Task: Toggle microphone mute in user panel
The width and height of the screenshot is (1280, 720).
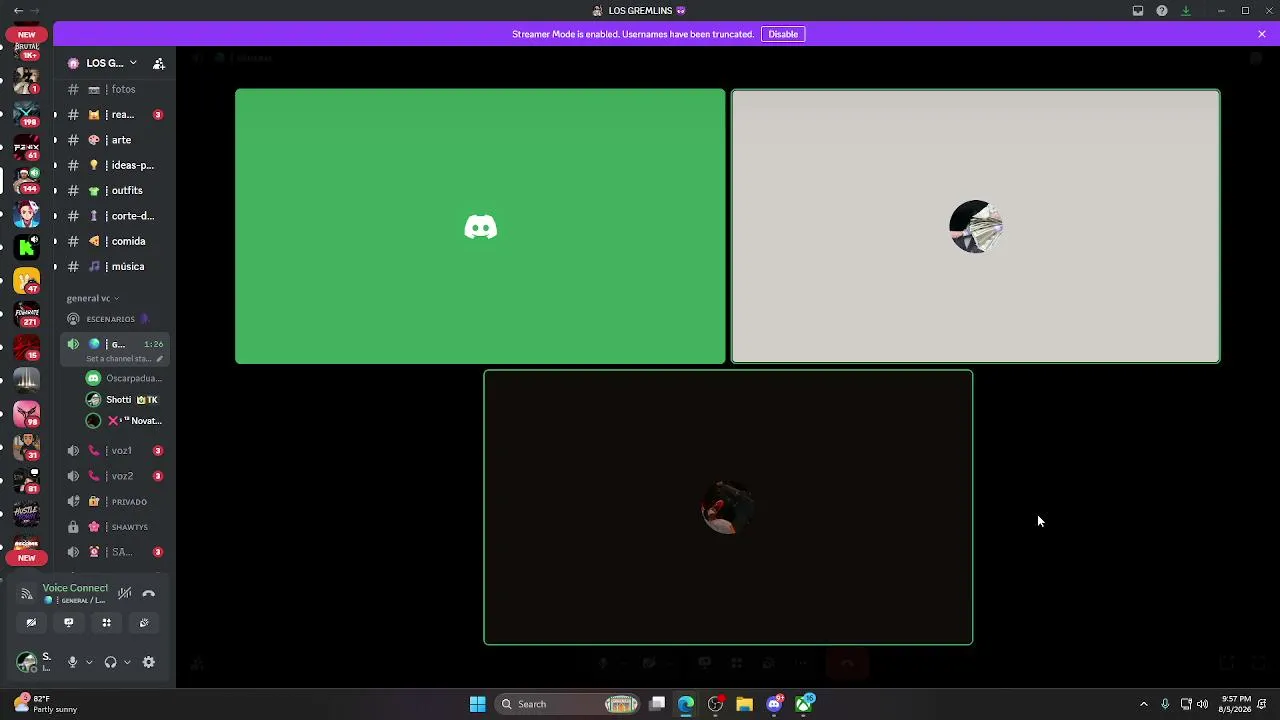Action: pyautogui.click(x=72, y=662)
